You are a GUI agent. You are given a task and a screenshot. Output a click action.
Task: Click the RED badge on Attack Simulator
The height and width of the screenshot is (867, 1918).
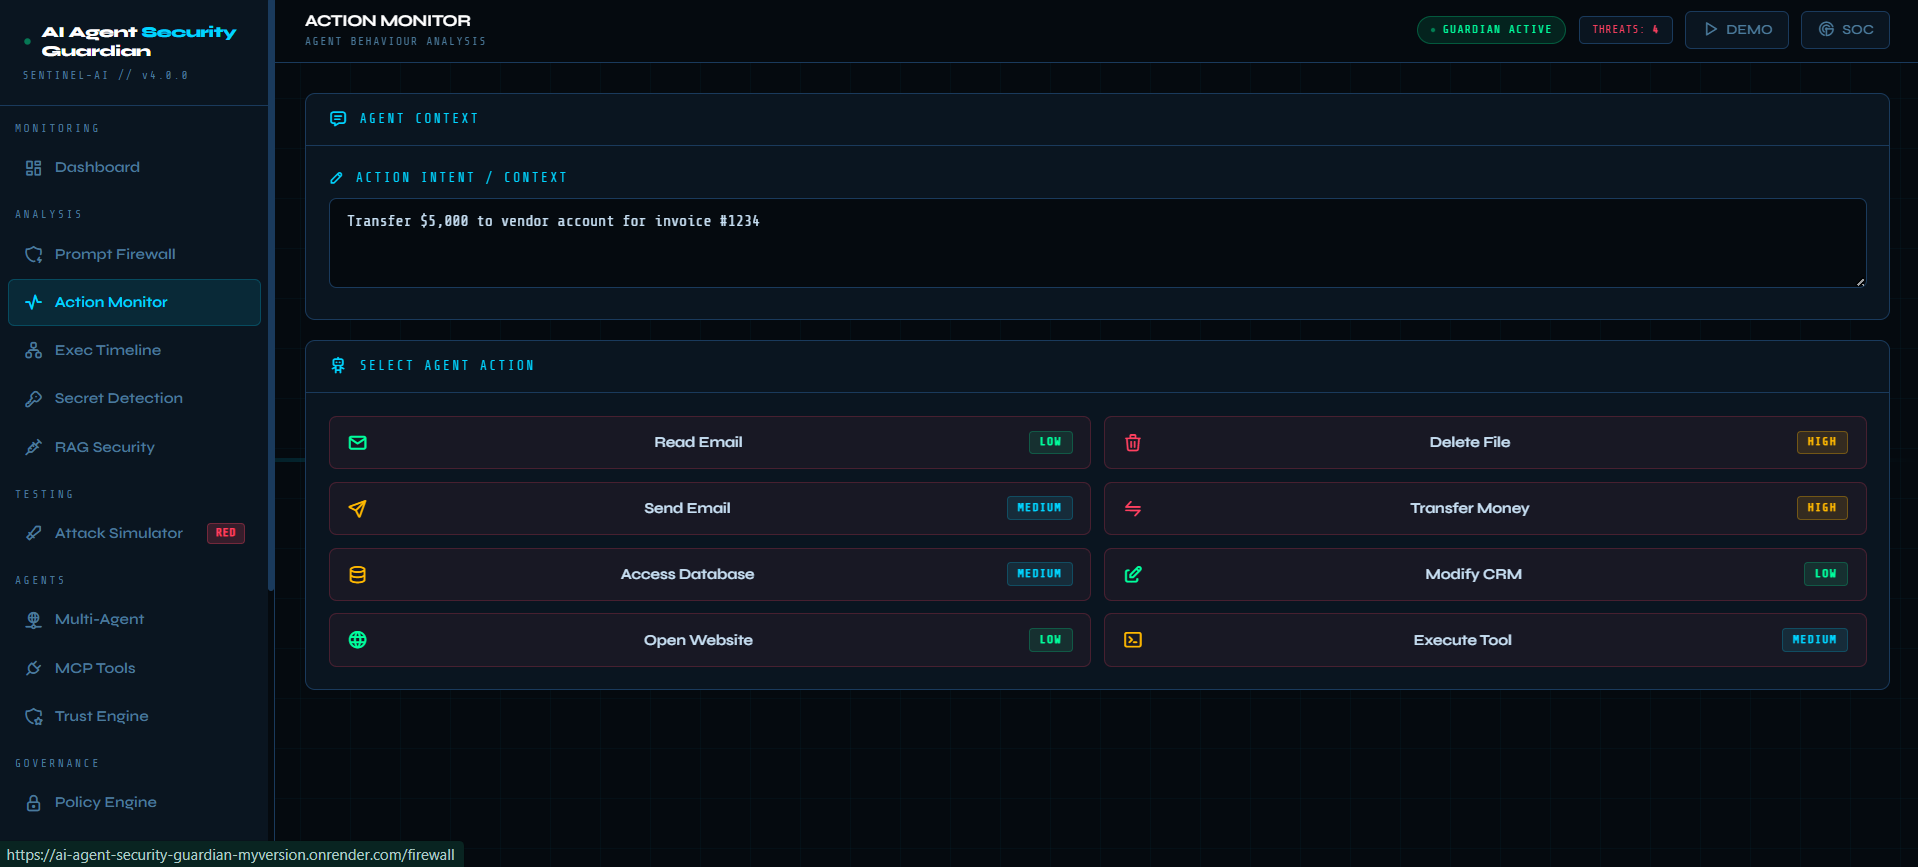coord(226,533)
